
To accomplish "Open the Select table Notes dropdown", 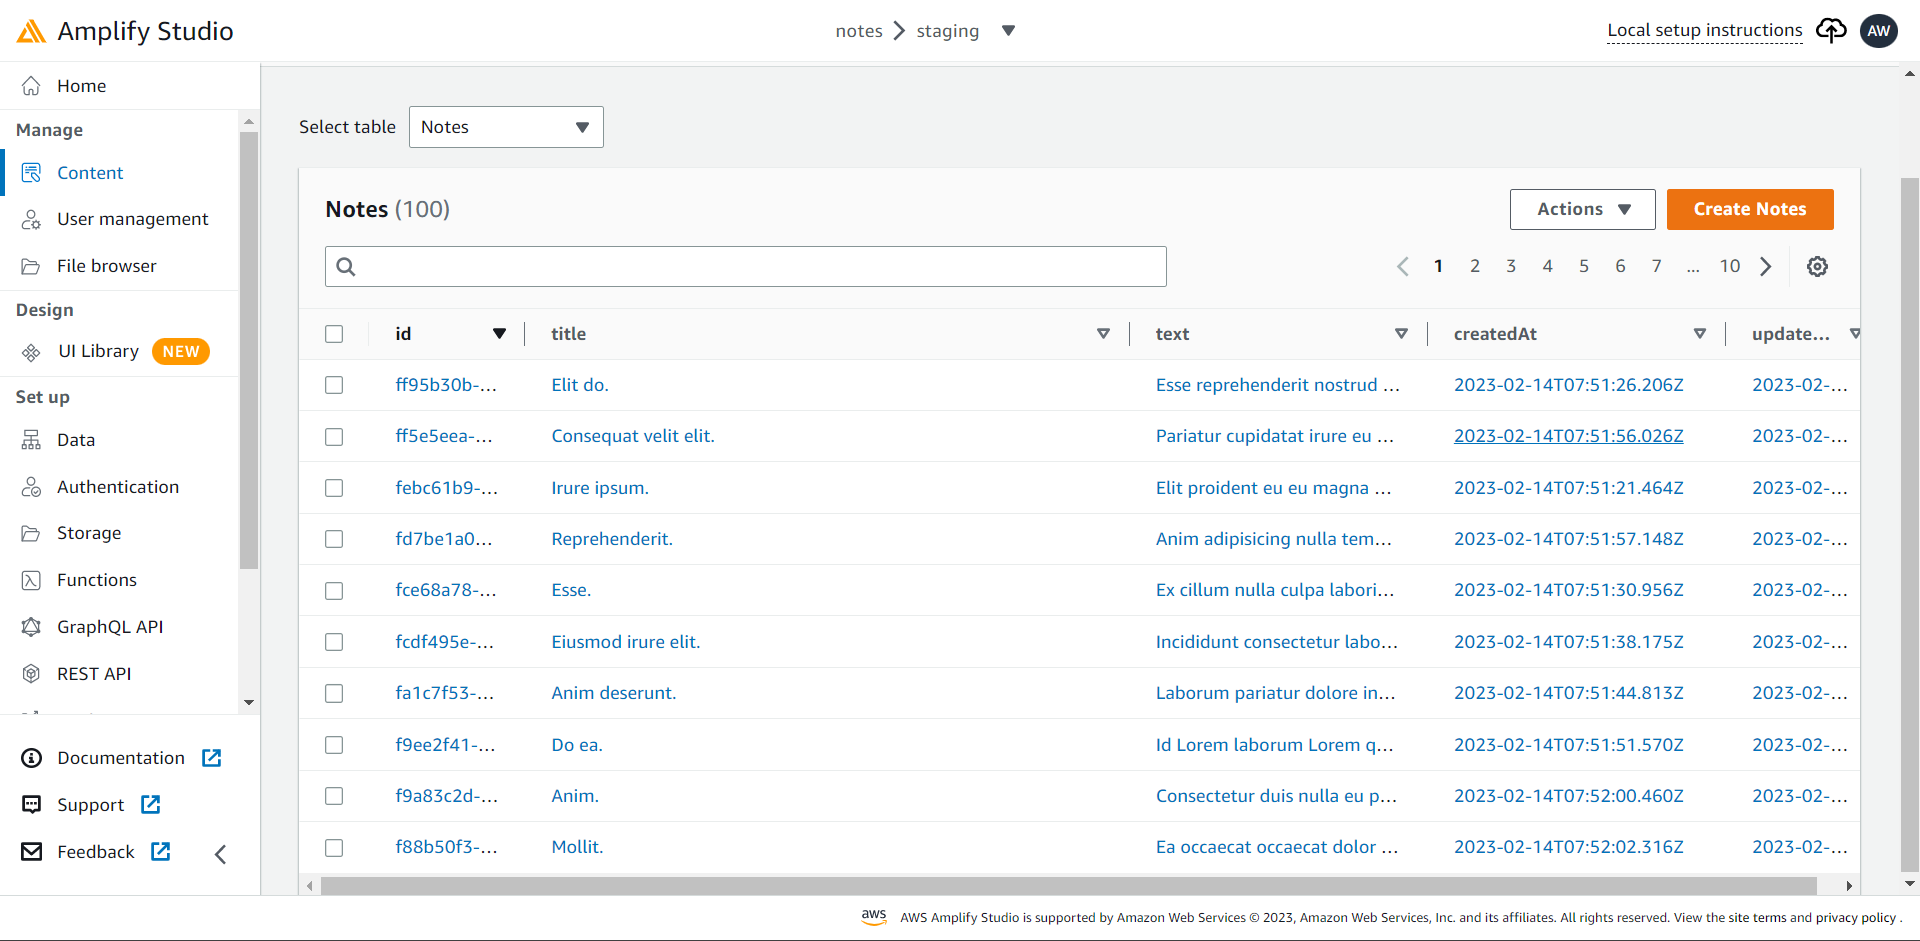I will click(506, 127).
